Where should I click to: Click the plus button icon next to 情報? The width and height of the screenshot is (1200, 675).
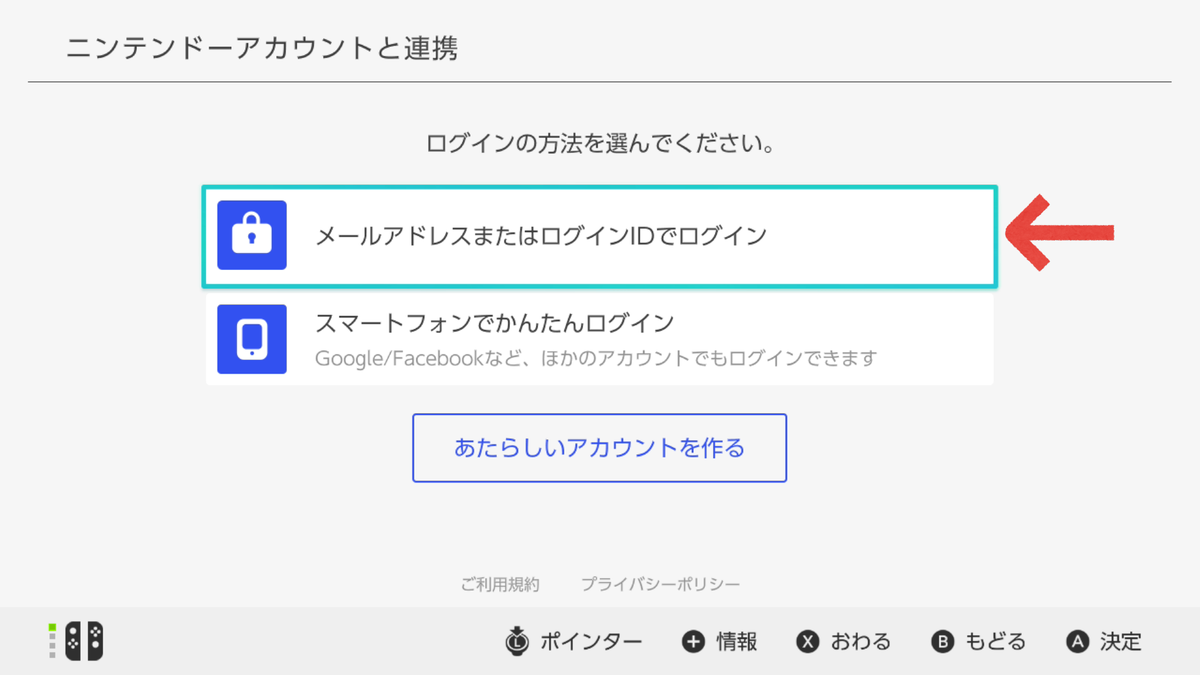point(695,641)
